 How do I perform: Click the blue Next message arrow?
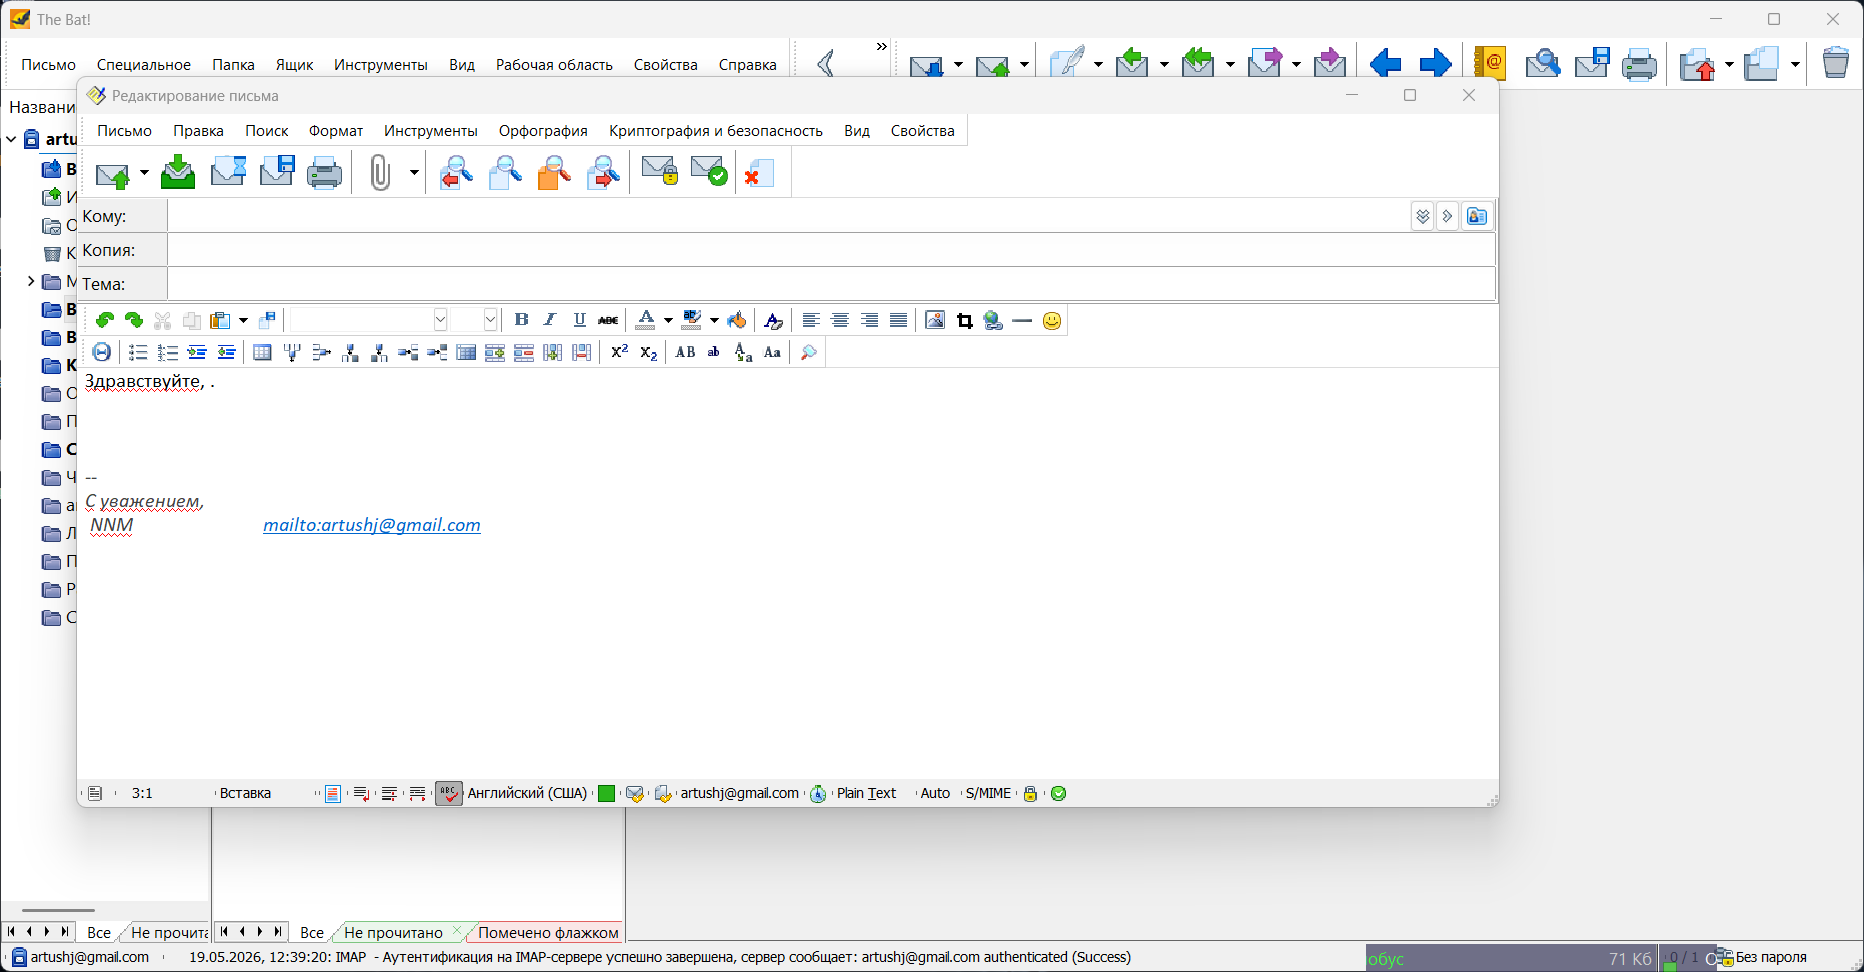click(x=1436, y=64)
